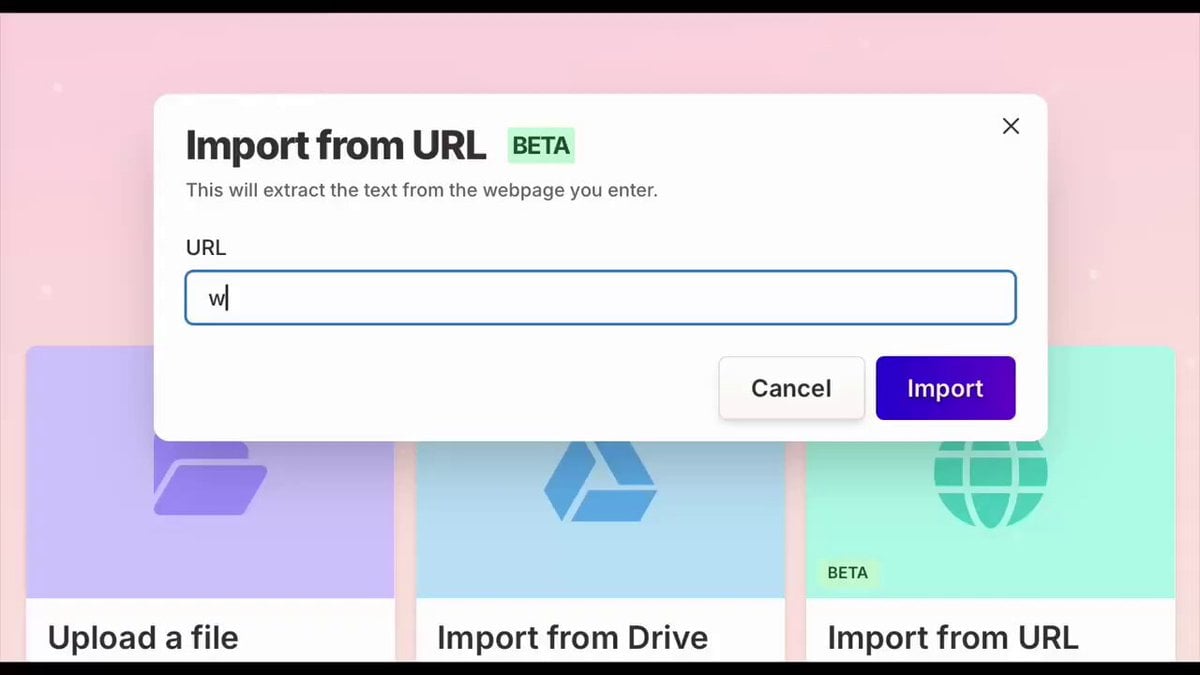Viewport: 1200px width, 675px height.
Task: Select the 'Import from Drive' card title
Action: coord(572,637)
